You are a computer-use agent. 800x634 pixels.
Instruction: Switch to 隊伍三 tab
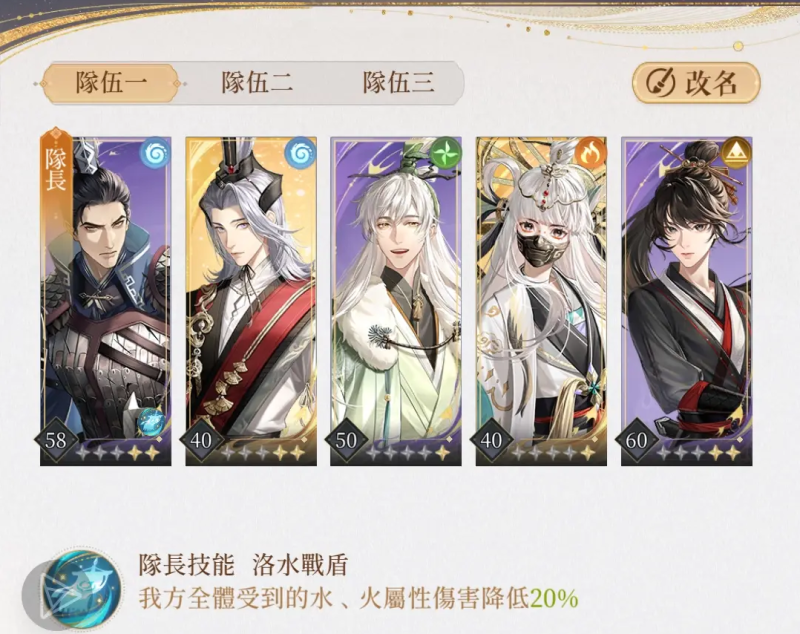[x=399, y=83]
